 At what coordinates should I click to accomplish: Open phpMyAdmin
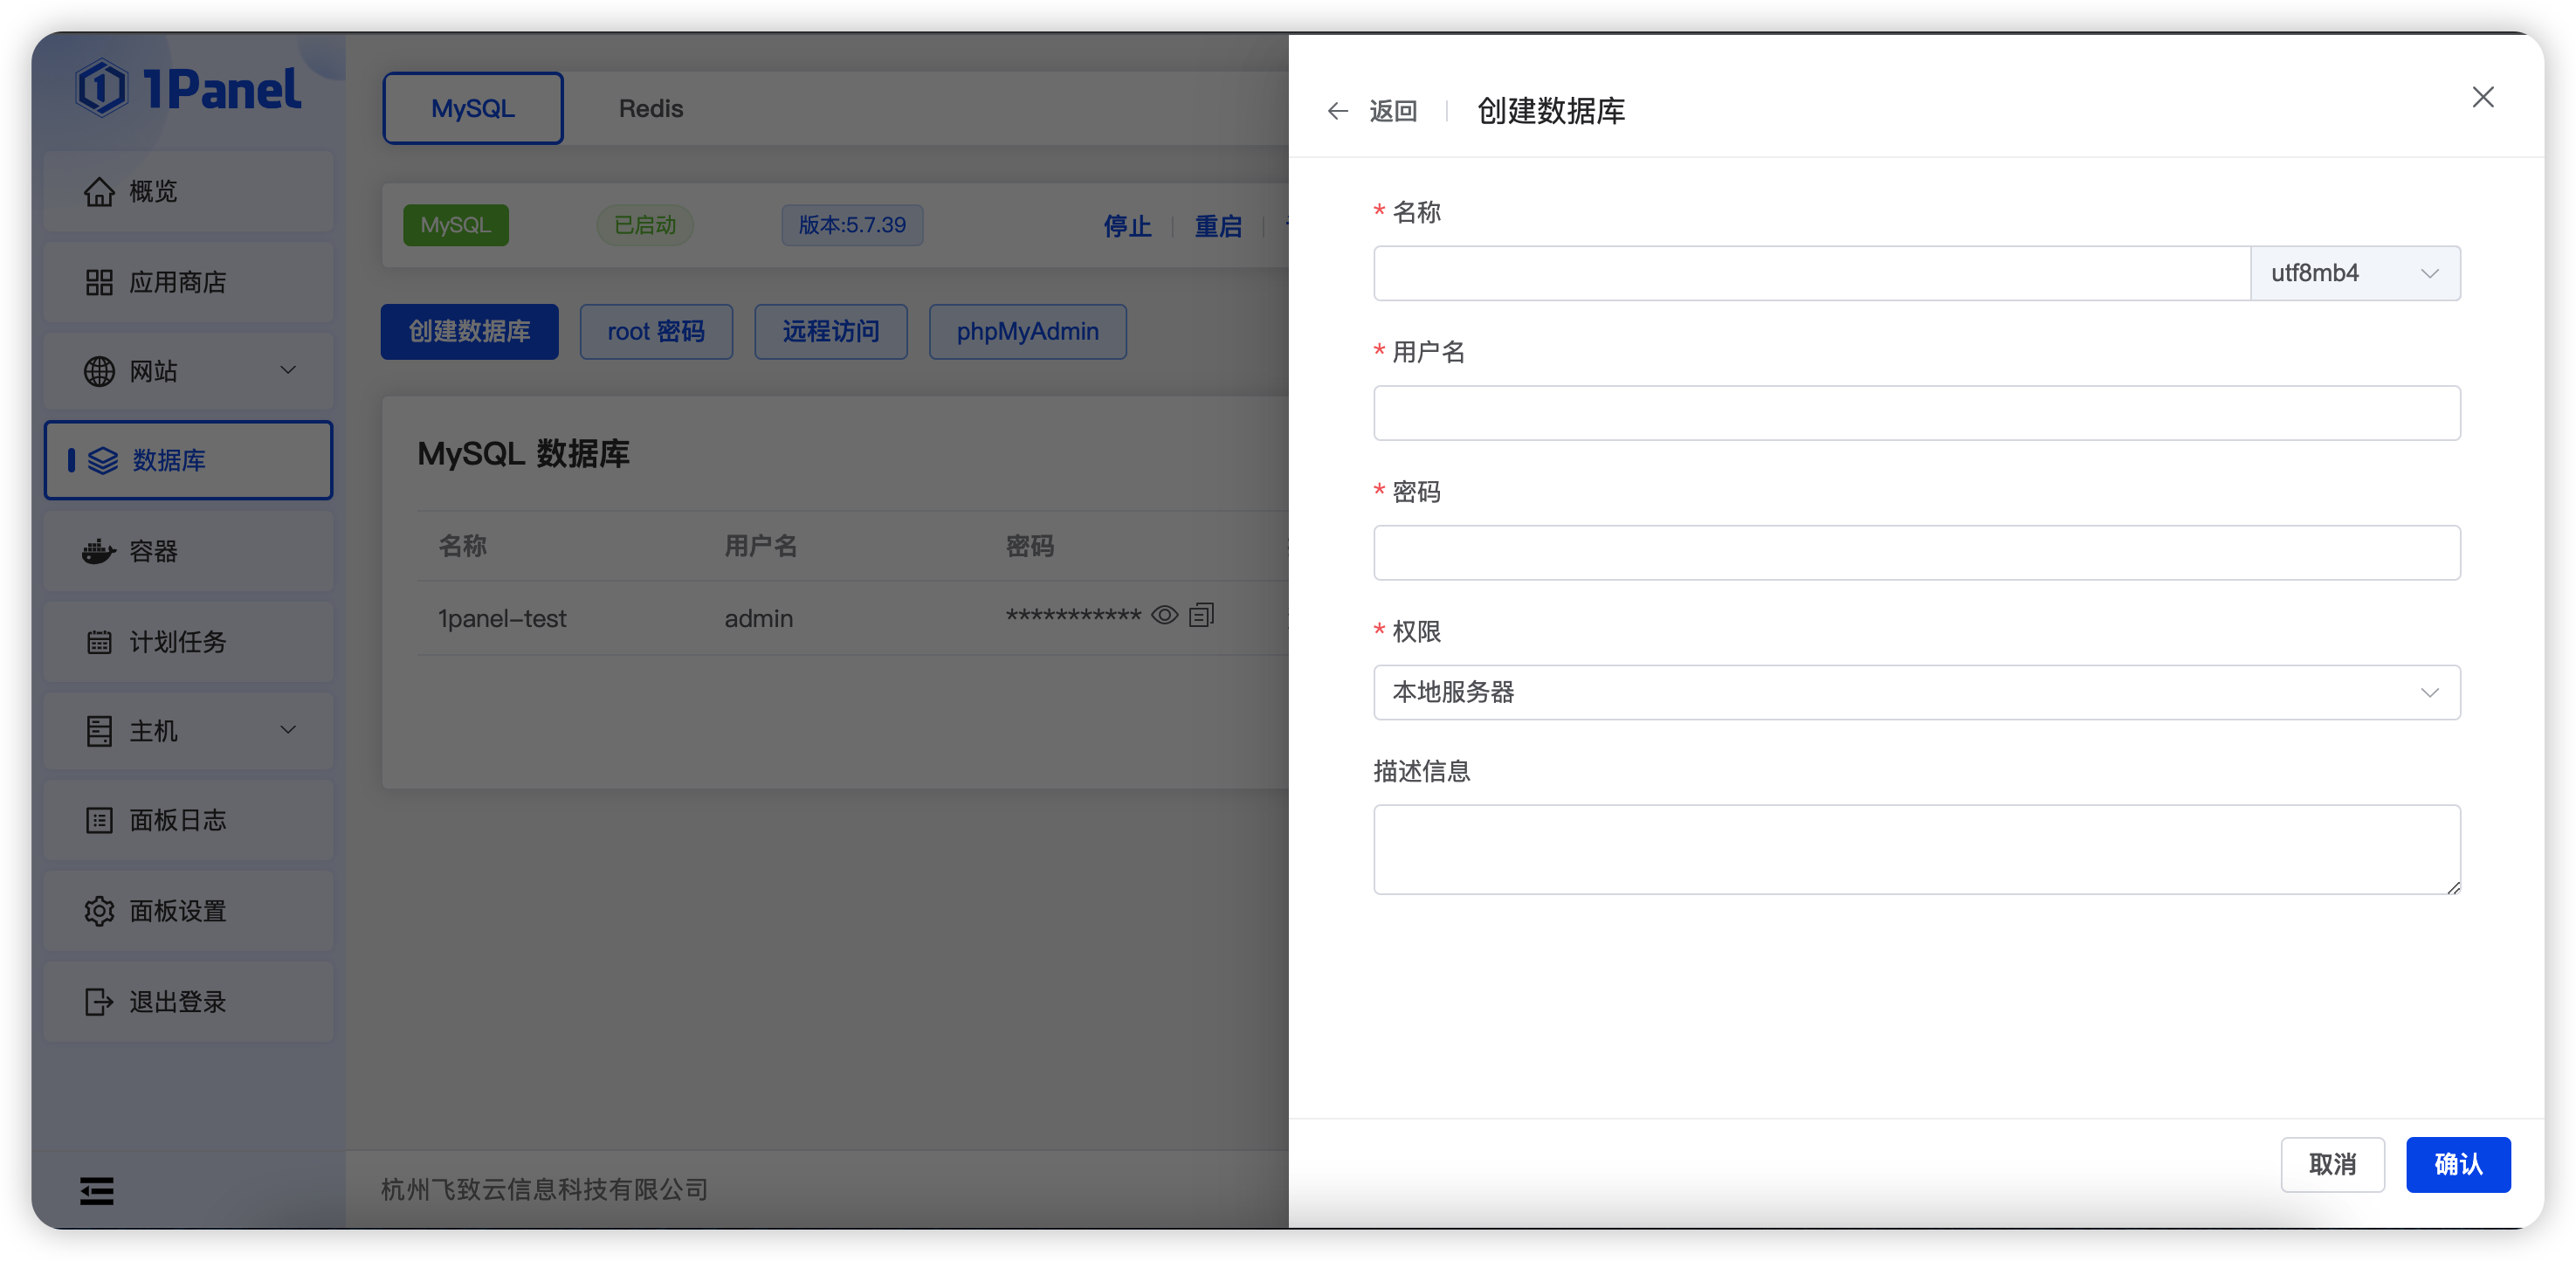click(x=1026, y=331)
